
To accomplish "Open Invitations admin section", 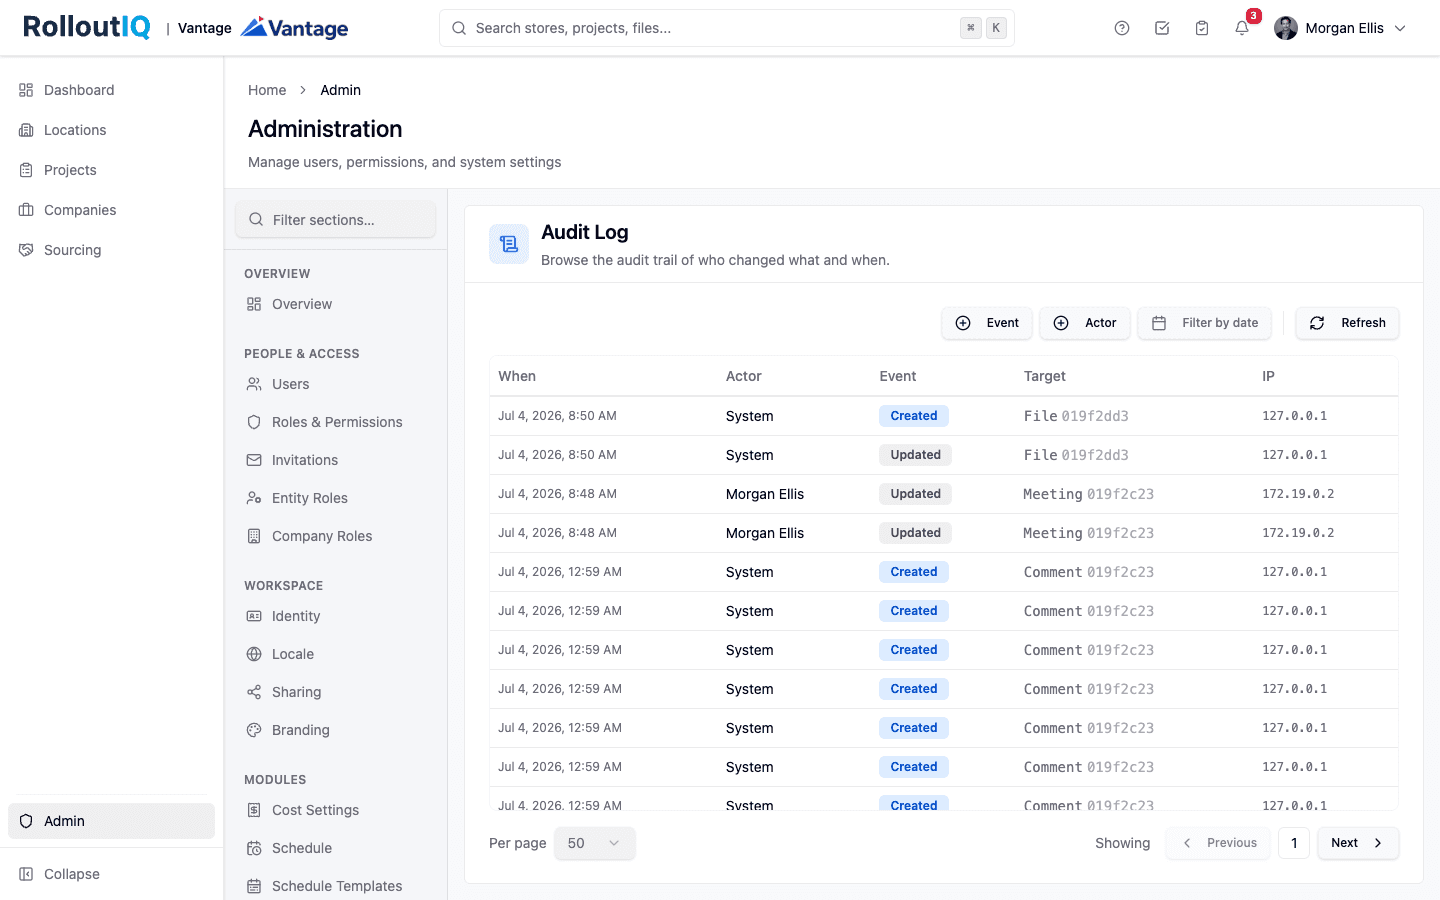I will point(336,460).
